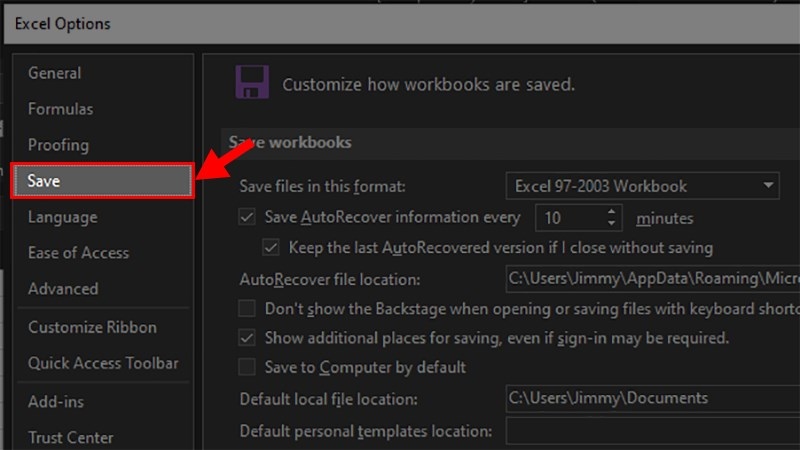The image size is (800, 450).
Task: Open the Advanced options page
Action: pos(63,289)
